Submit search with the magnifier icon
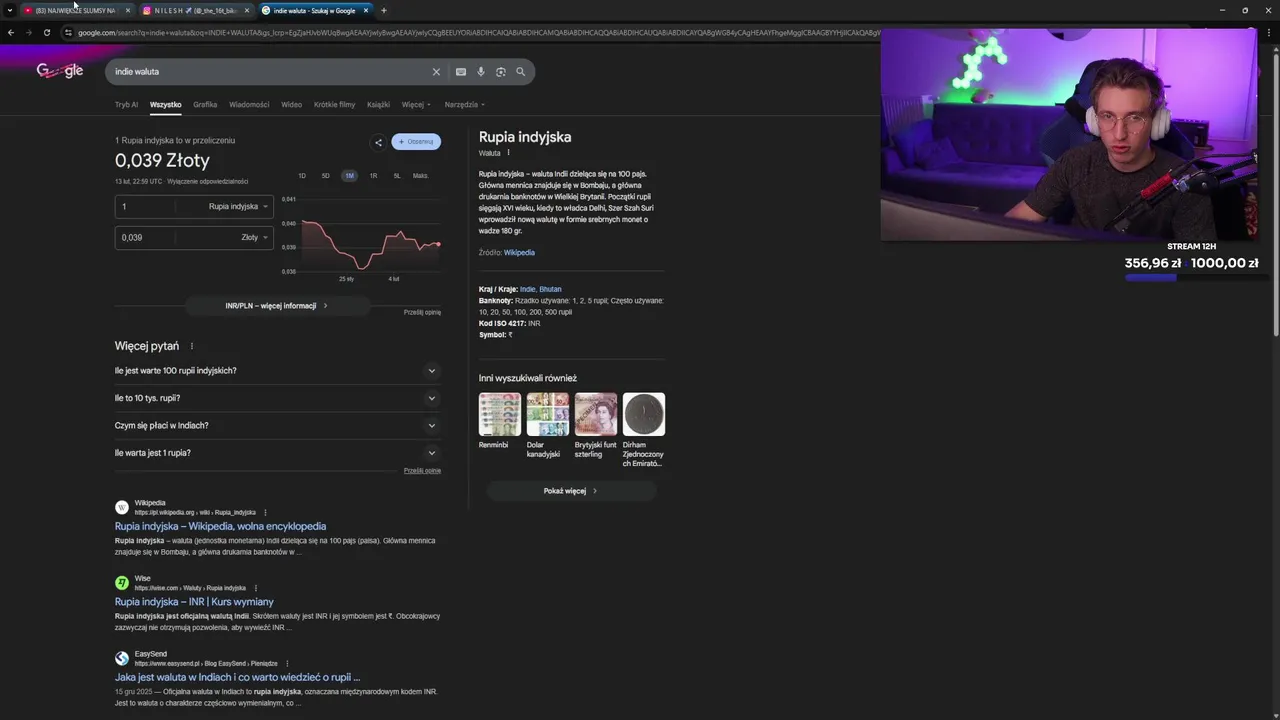This screenshot has height=720, width=1280. coord(520,72)
